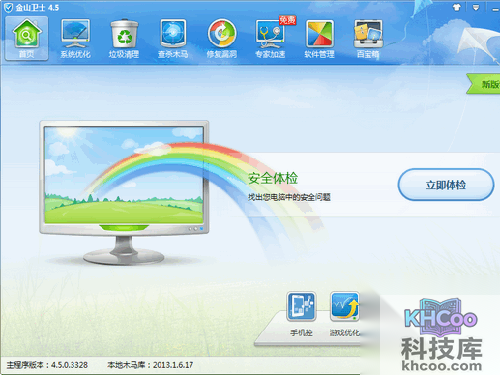The image size is (500, 375).
Task: Click the 找出您电脑中的安全问题 subtitle
Action: [289, 197]
